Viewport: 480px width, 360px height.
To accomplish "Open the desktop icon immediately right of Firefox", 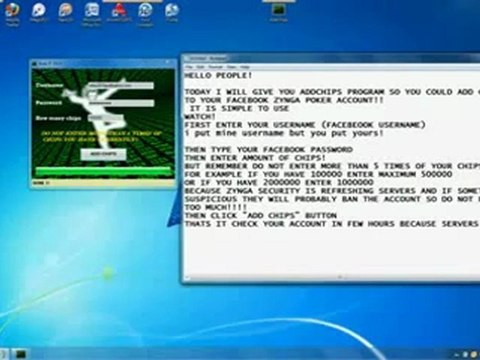I will [x=39, y=11].
